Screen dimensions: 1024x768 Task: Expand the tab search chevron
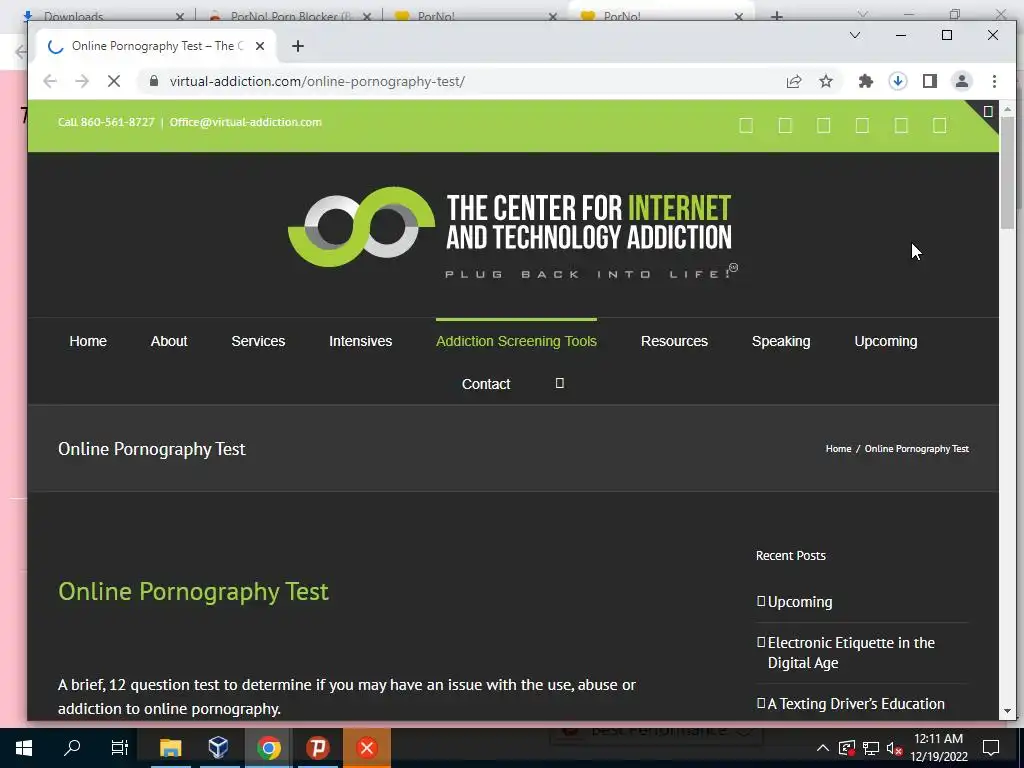tap(854, 35)
